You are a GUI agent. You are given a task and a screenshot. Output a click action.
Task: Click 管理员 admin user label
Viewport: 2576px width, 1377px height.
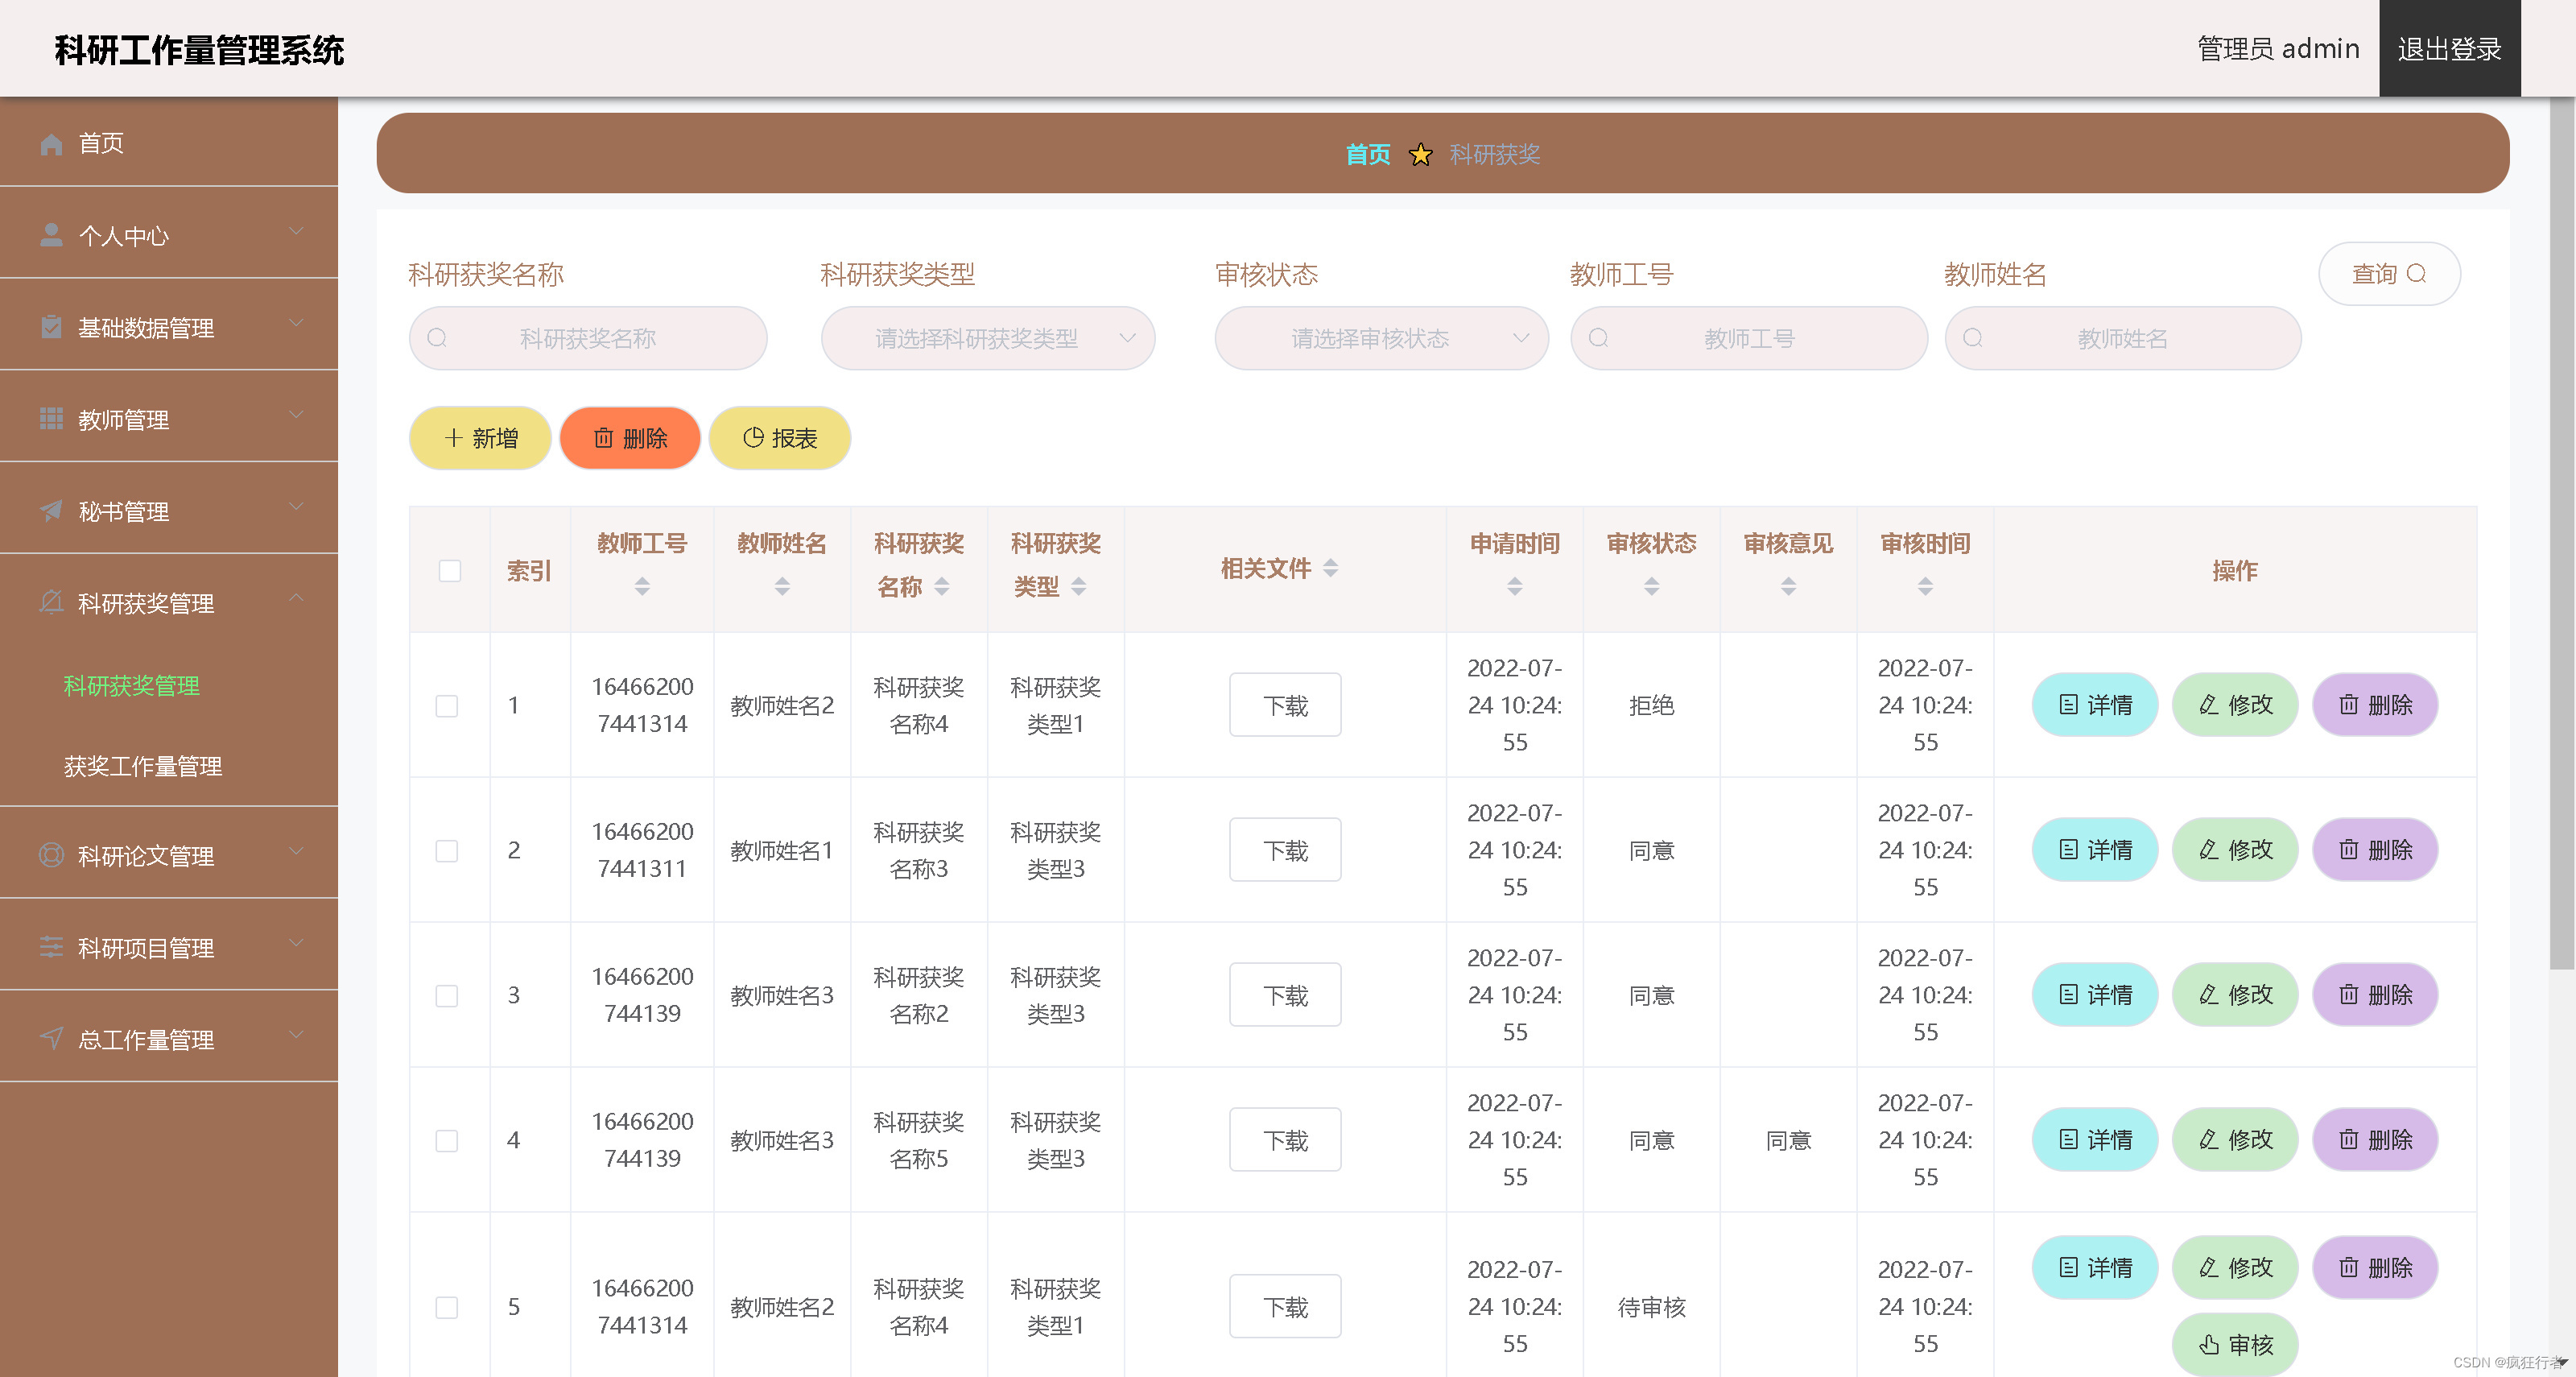(2278, 48)
